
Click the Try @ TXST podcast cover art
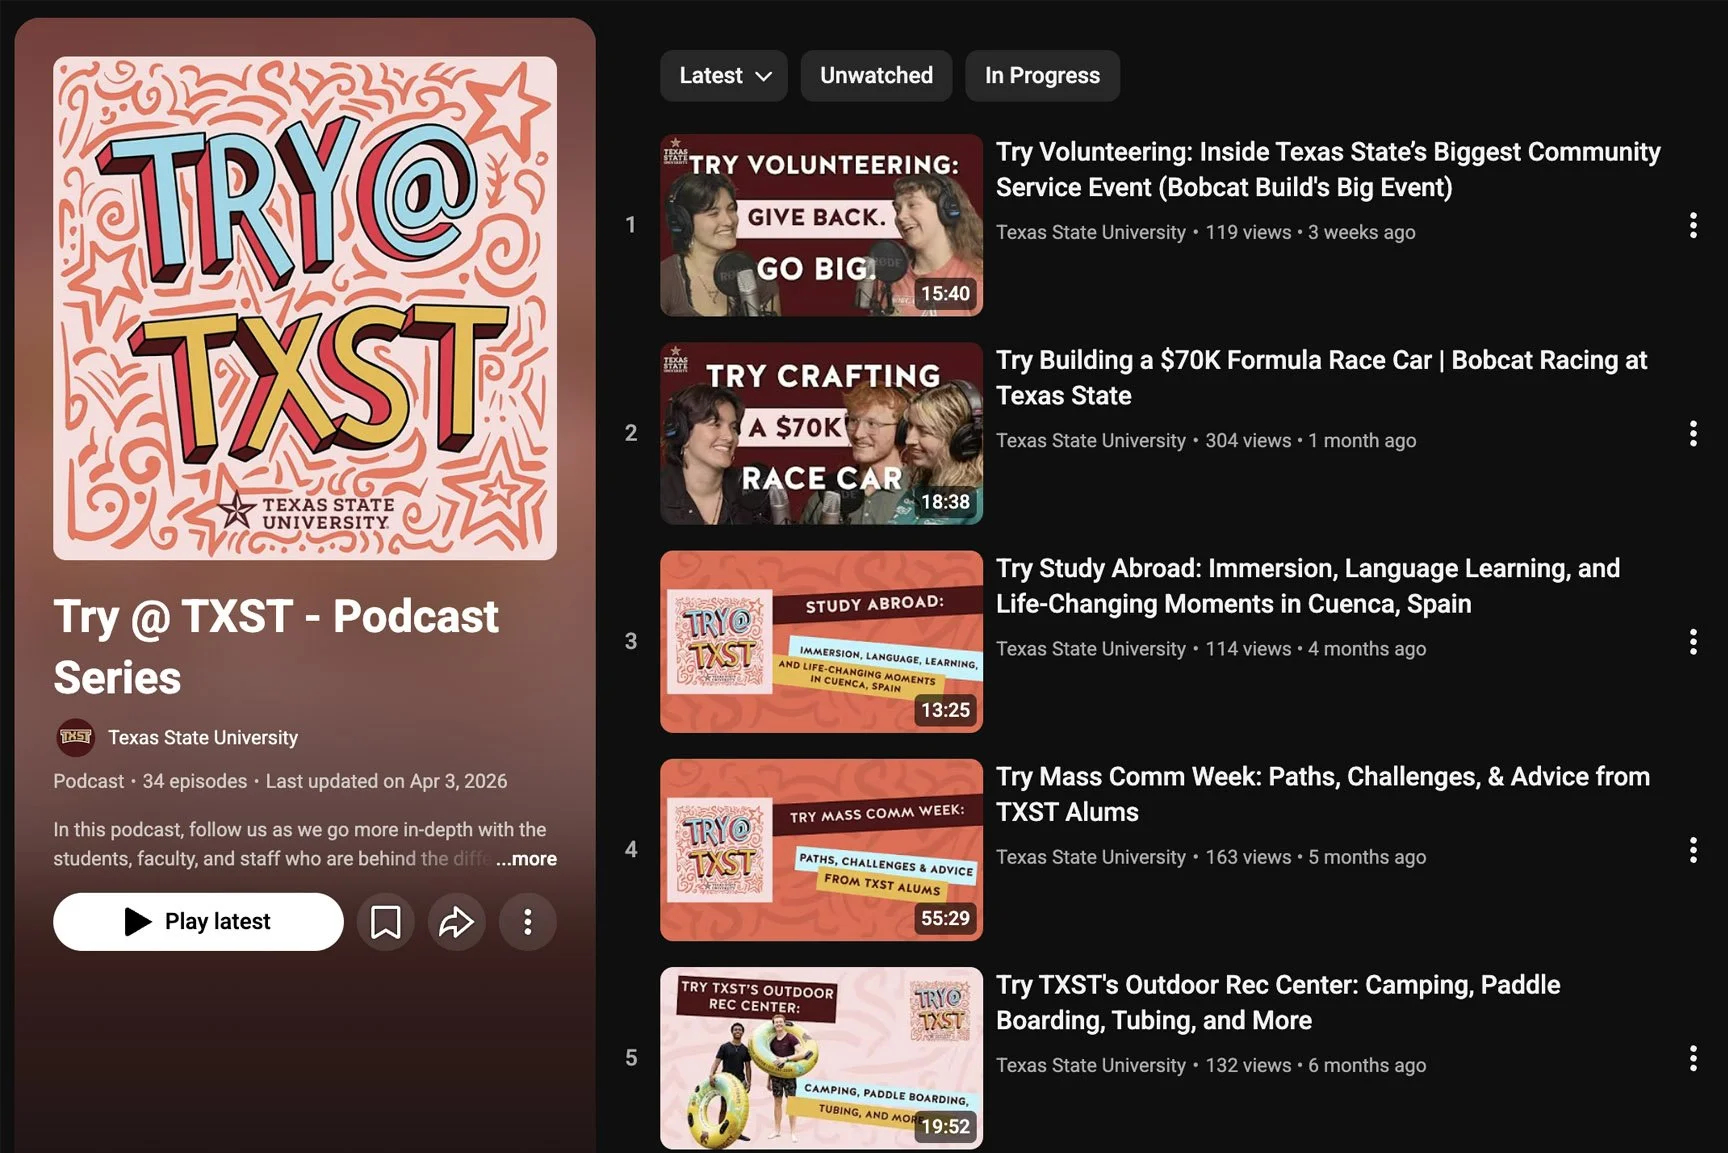point(305,308)
